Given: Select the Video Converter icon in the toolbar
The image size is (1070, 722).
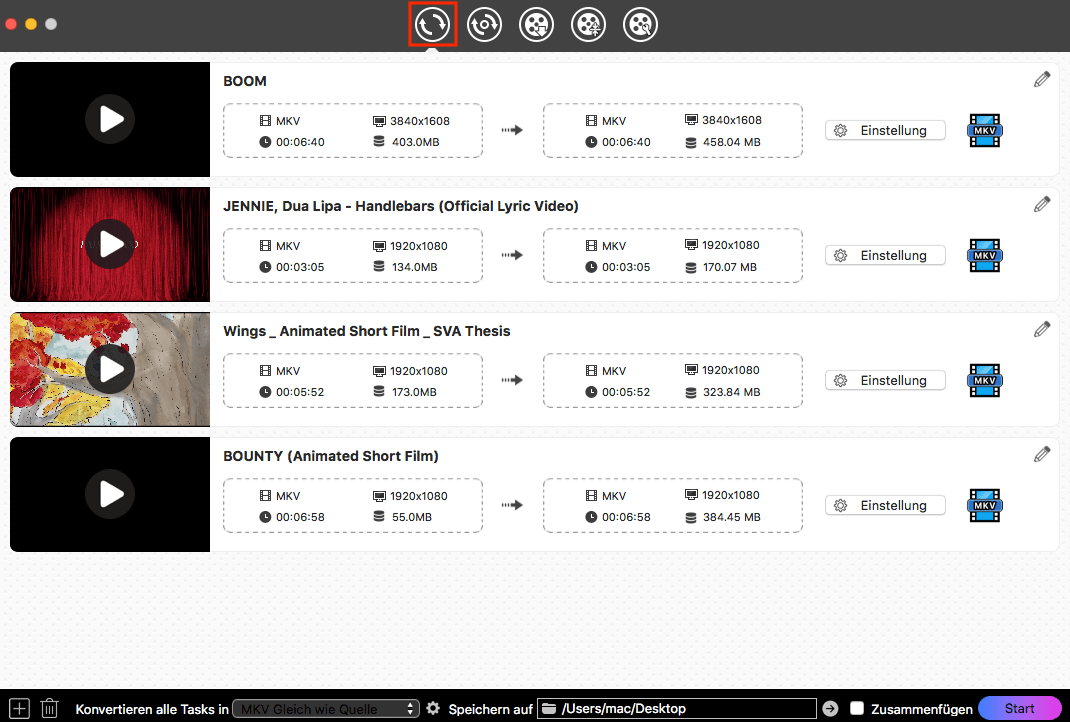Looking at the screenshot, I should pos(432,24).
